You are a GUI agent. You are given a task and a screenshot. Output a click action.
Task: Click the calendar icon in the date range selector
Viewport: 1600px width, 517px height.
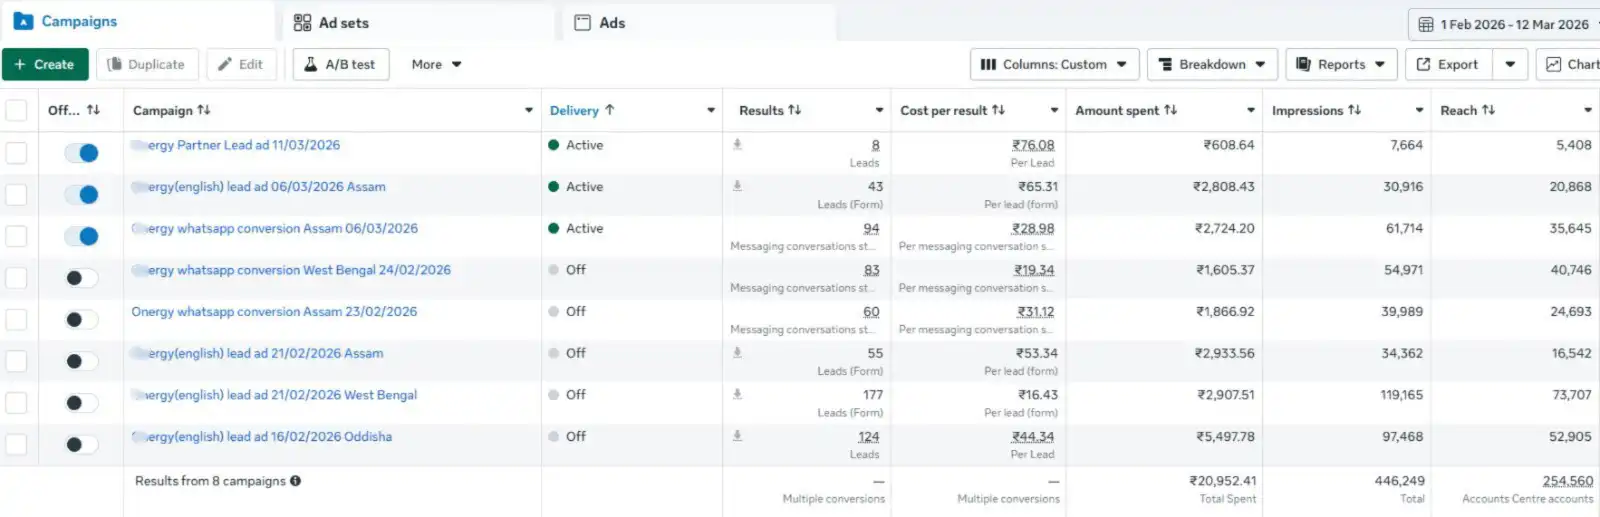click(x=1426, y=24)
